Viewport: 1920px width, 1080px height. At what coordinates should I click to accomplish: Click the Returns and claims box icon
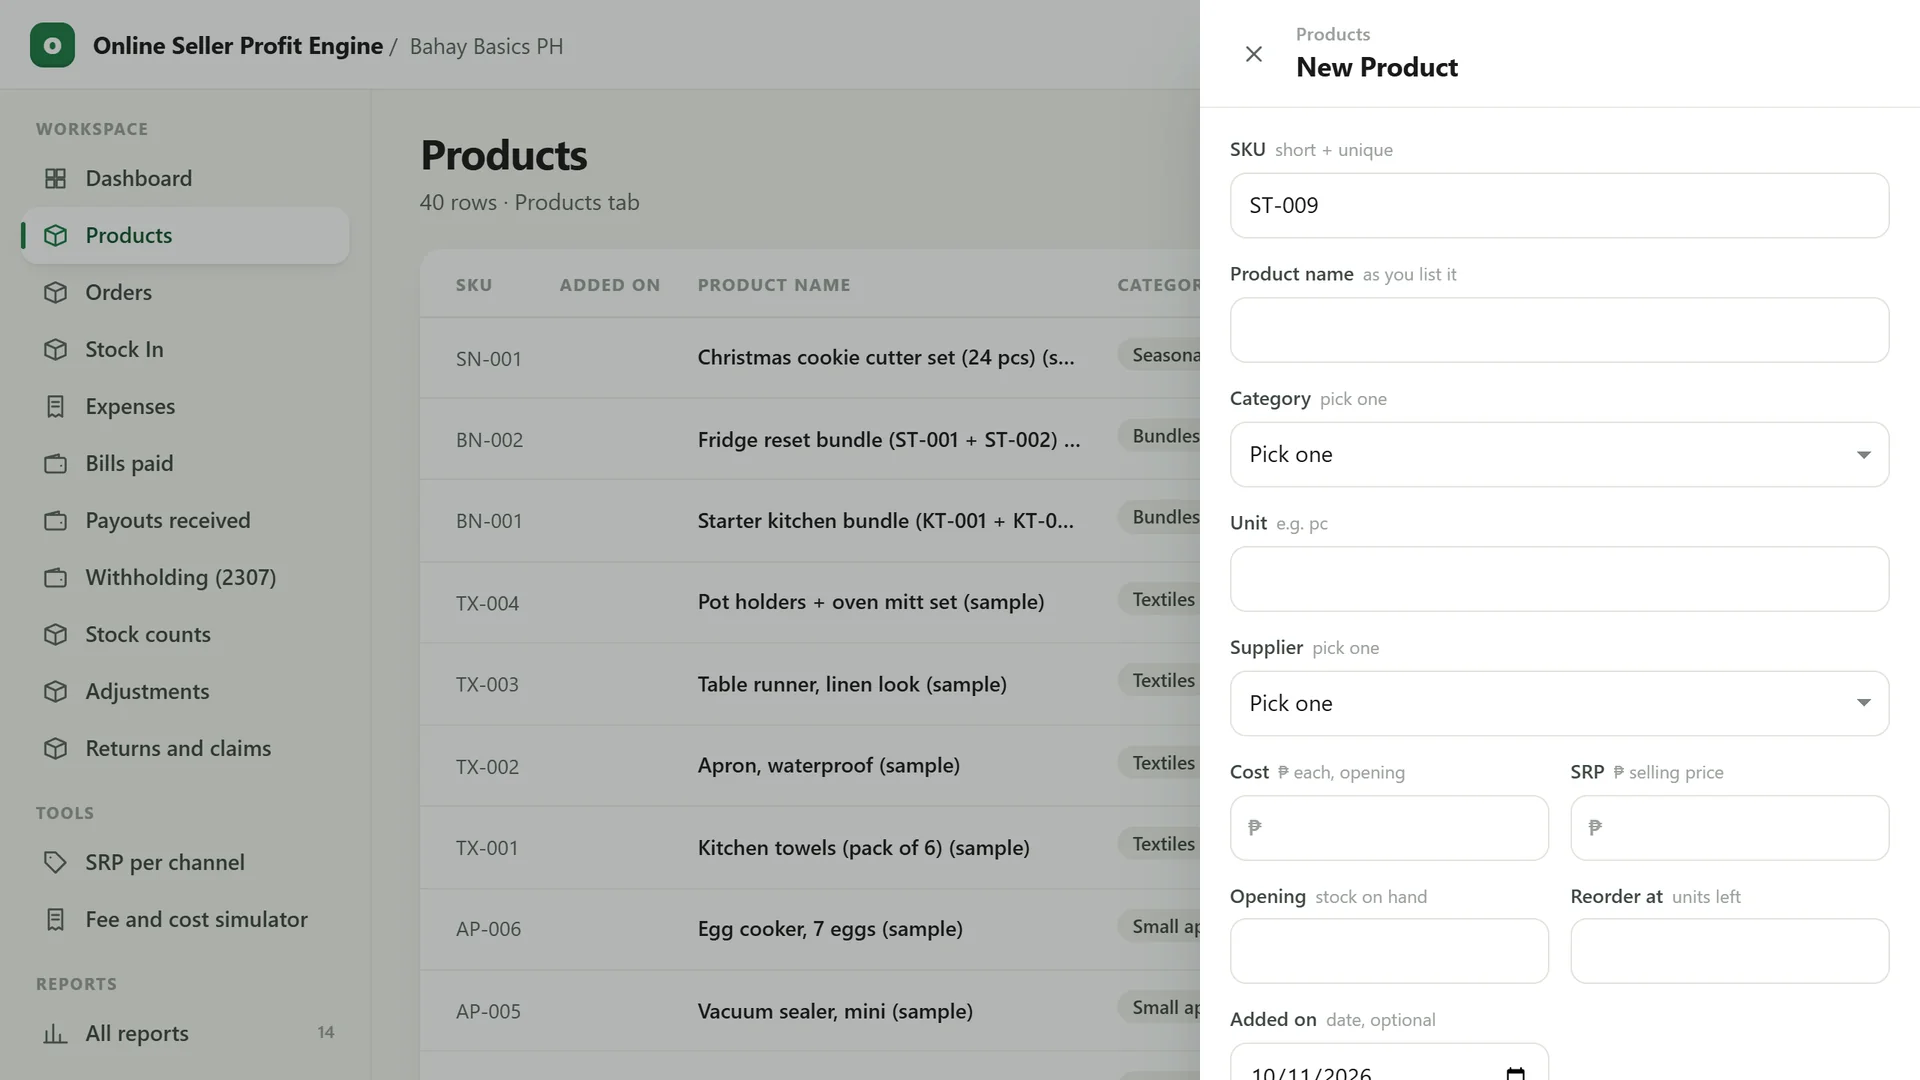56,748
